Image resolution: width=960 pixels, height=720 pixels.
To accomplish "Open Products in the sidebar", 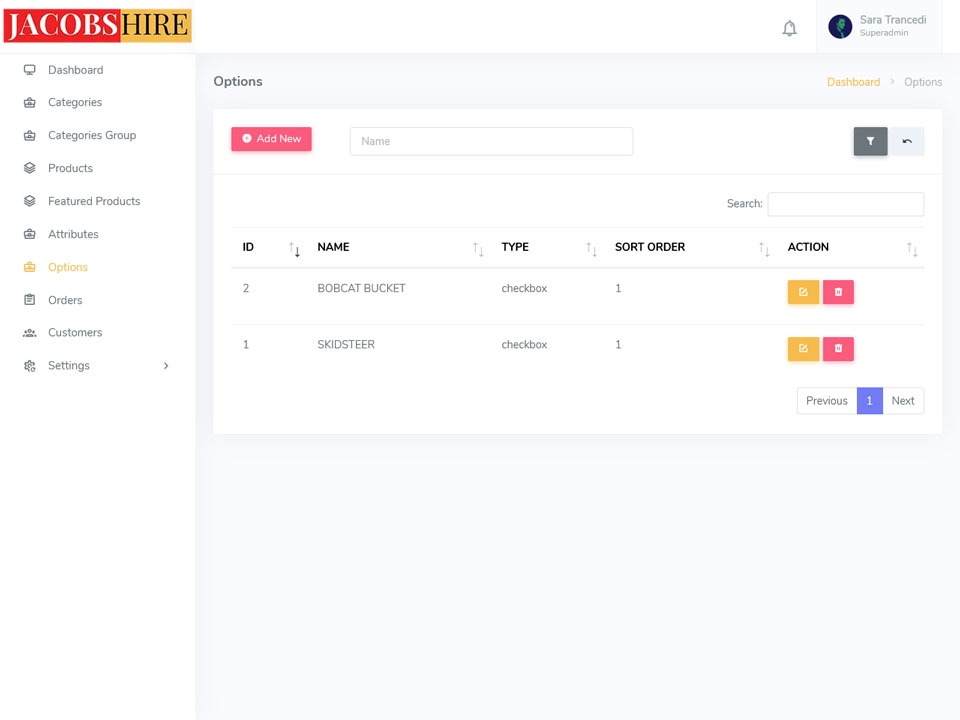I will click(x=70, y=168).
